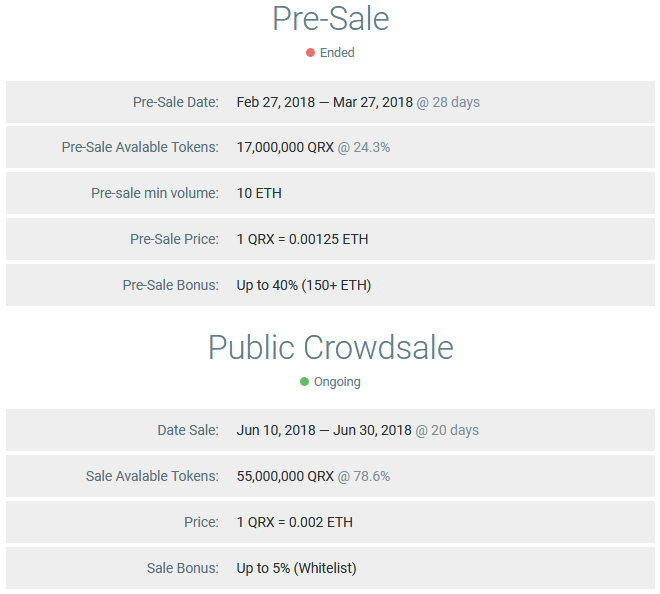Click the Public Crowdsale heading
Viewport: 660px width, 594px height.
pyautogui.click(x=330, y=347)
